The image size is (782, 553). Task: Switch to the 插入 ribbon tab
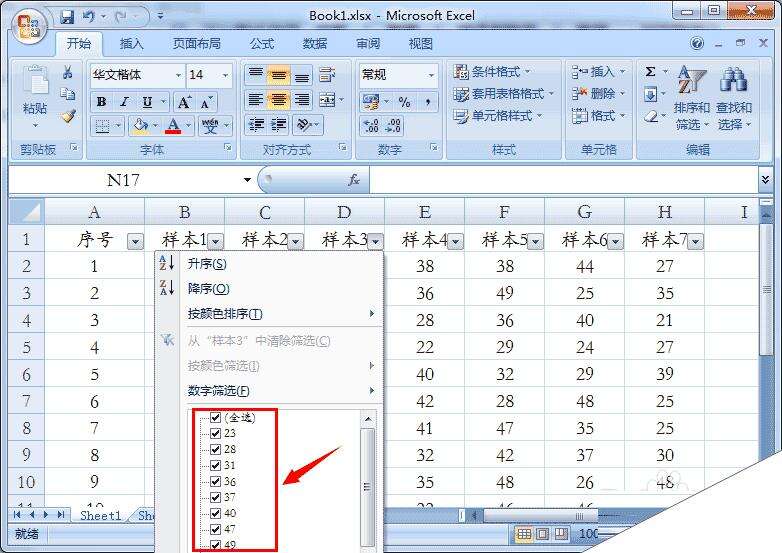(131, 44)
